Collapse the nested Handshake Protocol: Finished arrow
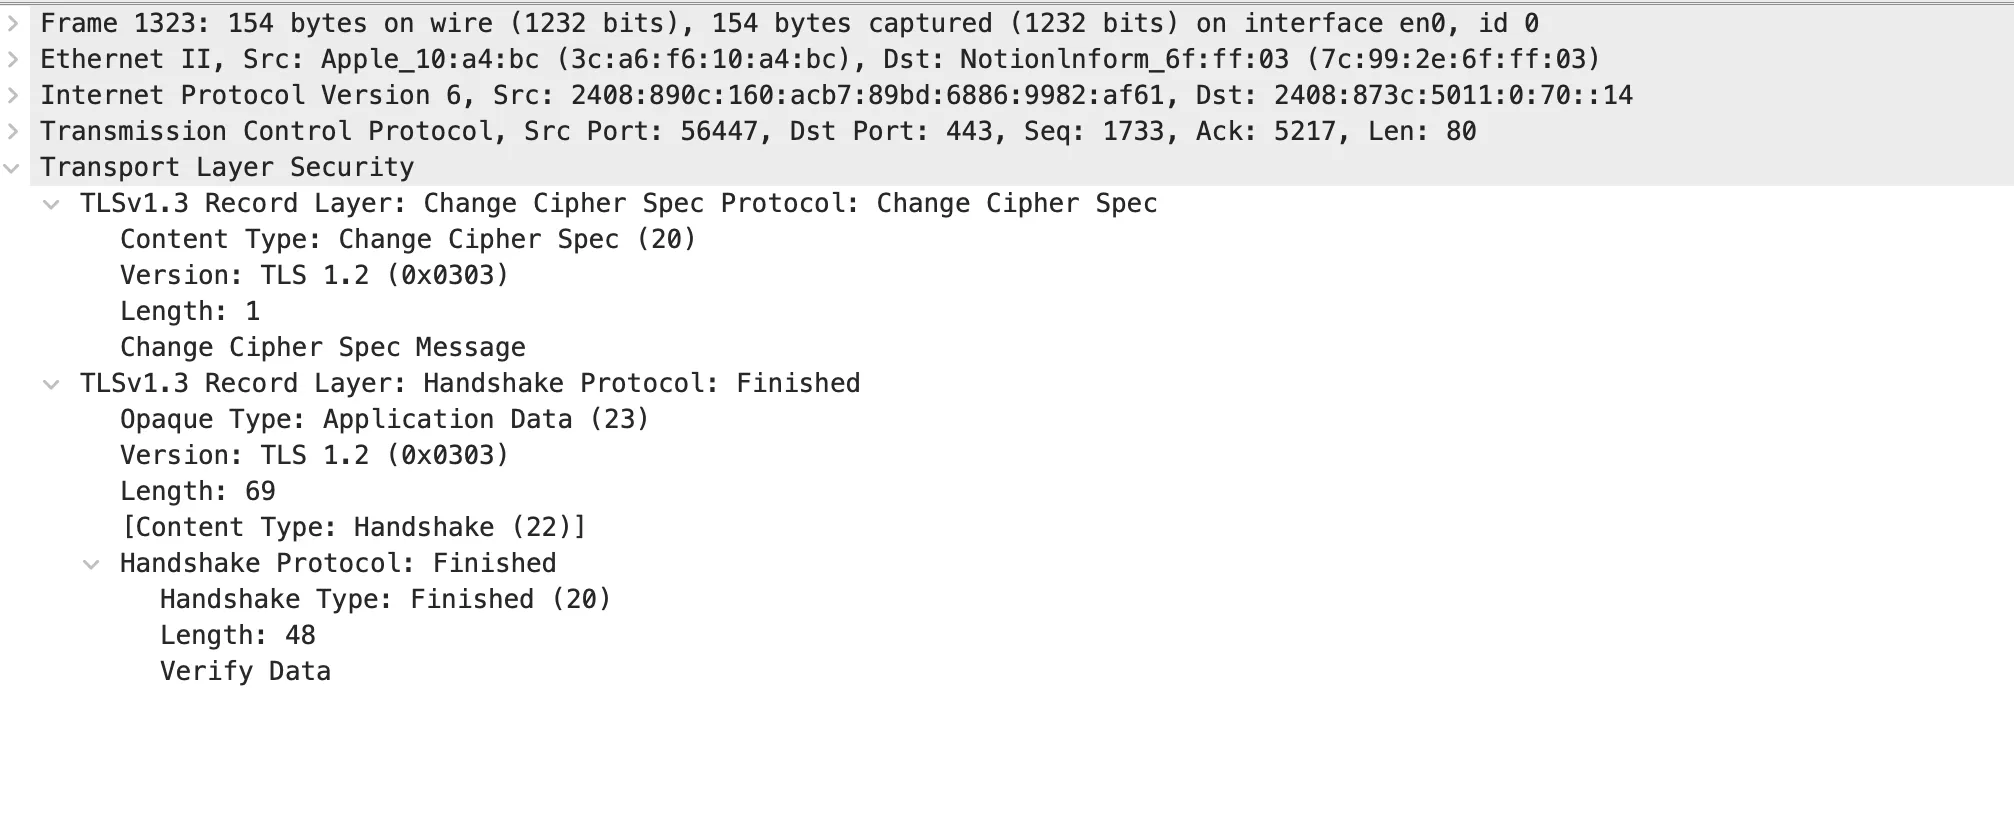The height and width of the screenshot is (834, 2014). click(x=91, y=564)
